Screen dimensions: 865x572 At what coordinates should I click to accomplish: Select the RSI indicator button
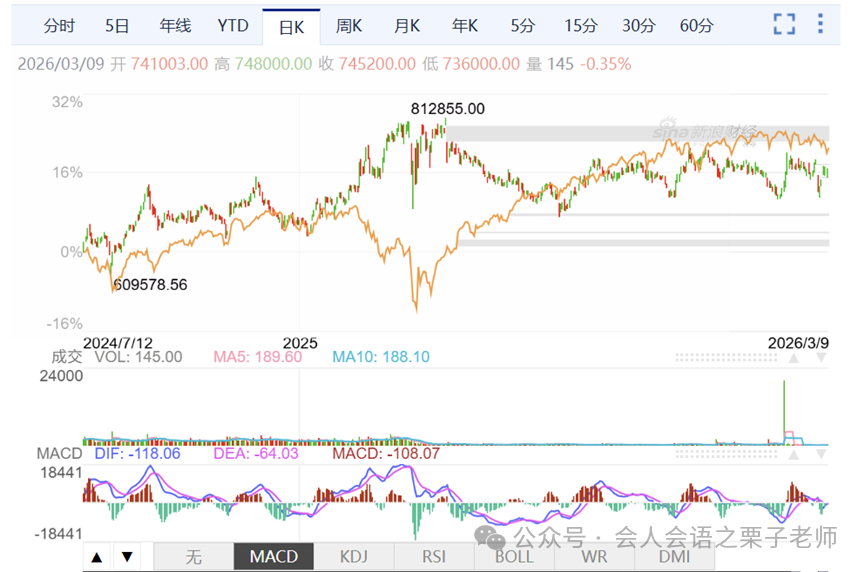(434, 557)
